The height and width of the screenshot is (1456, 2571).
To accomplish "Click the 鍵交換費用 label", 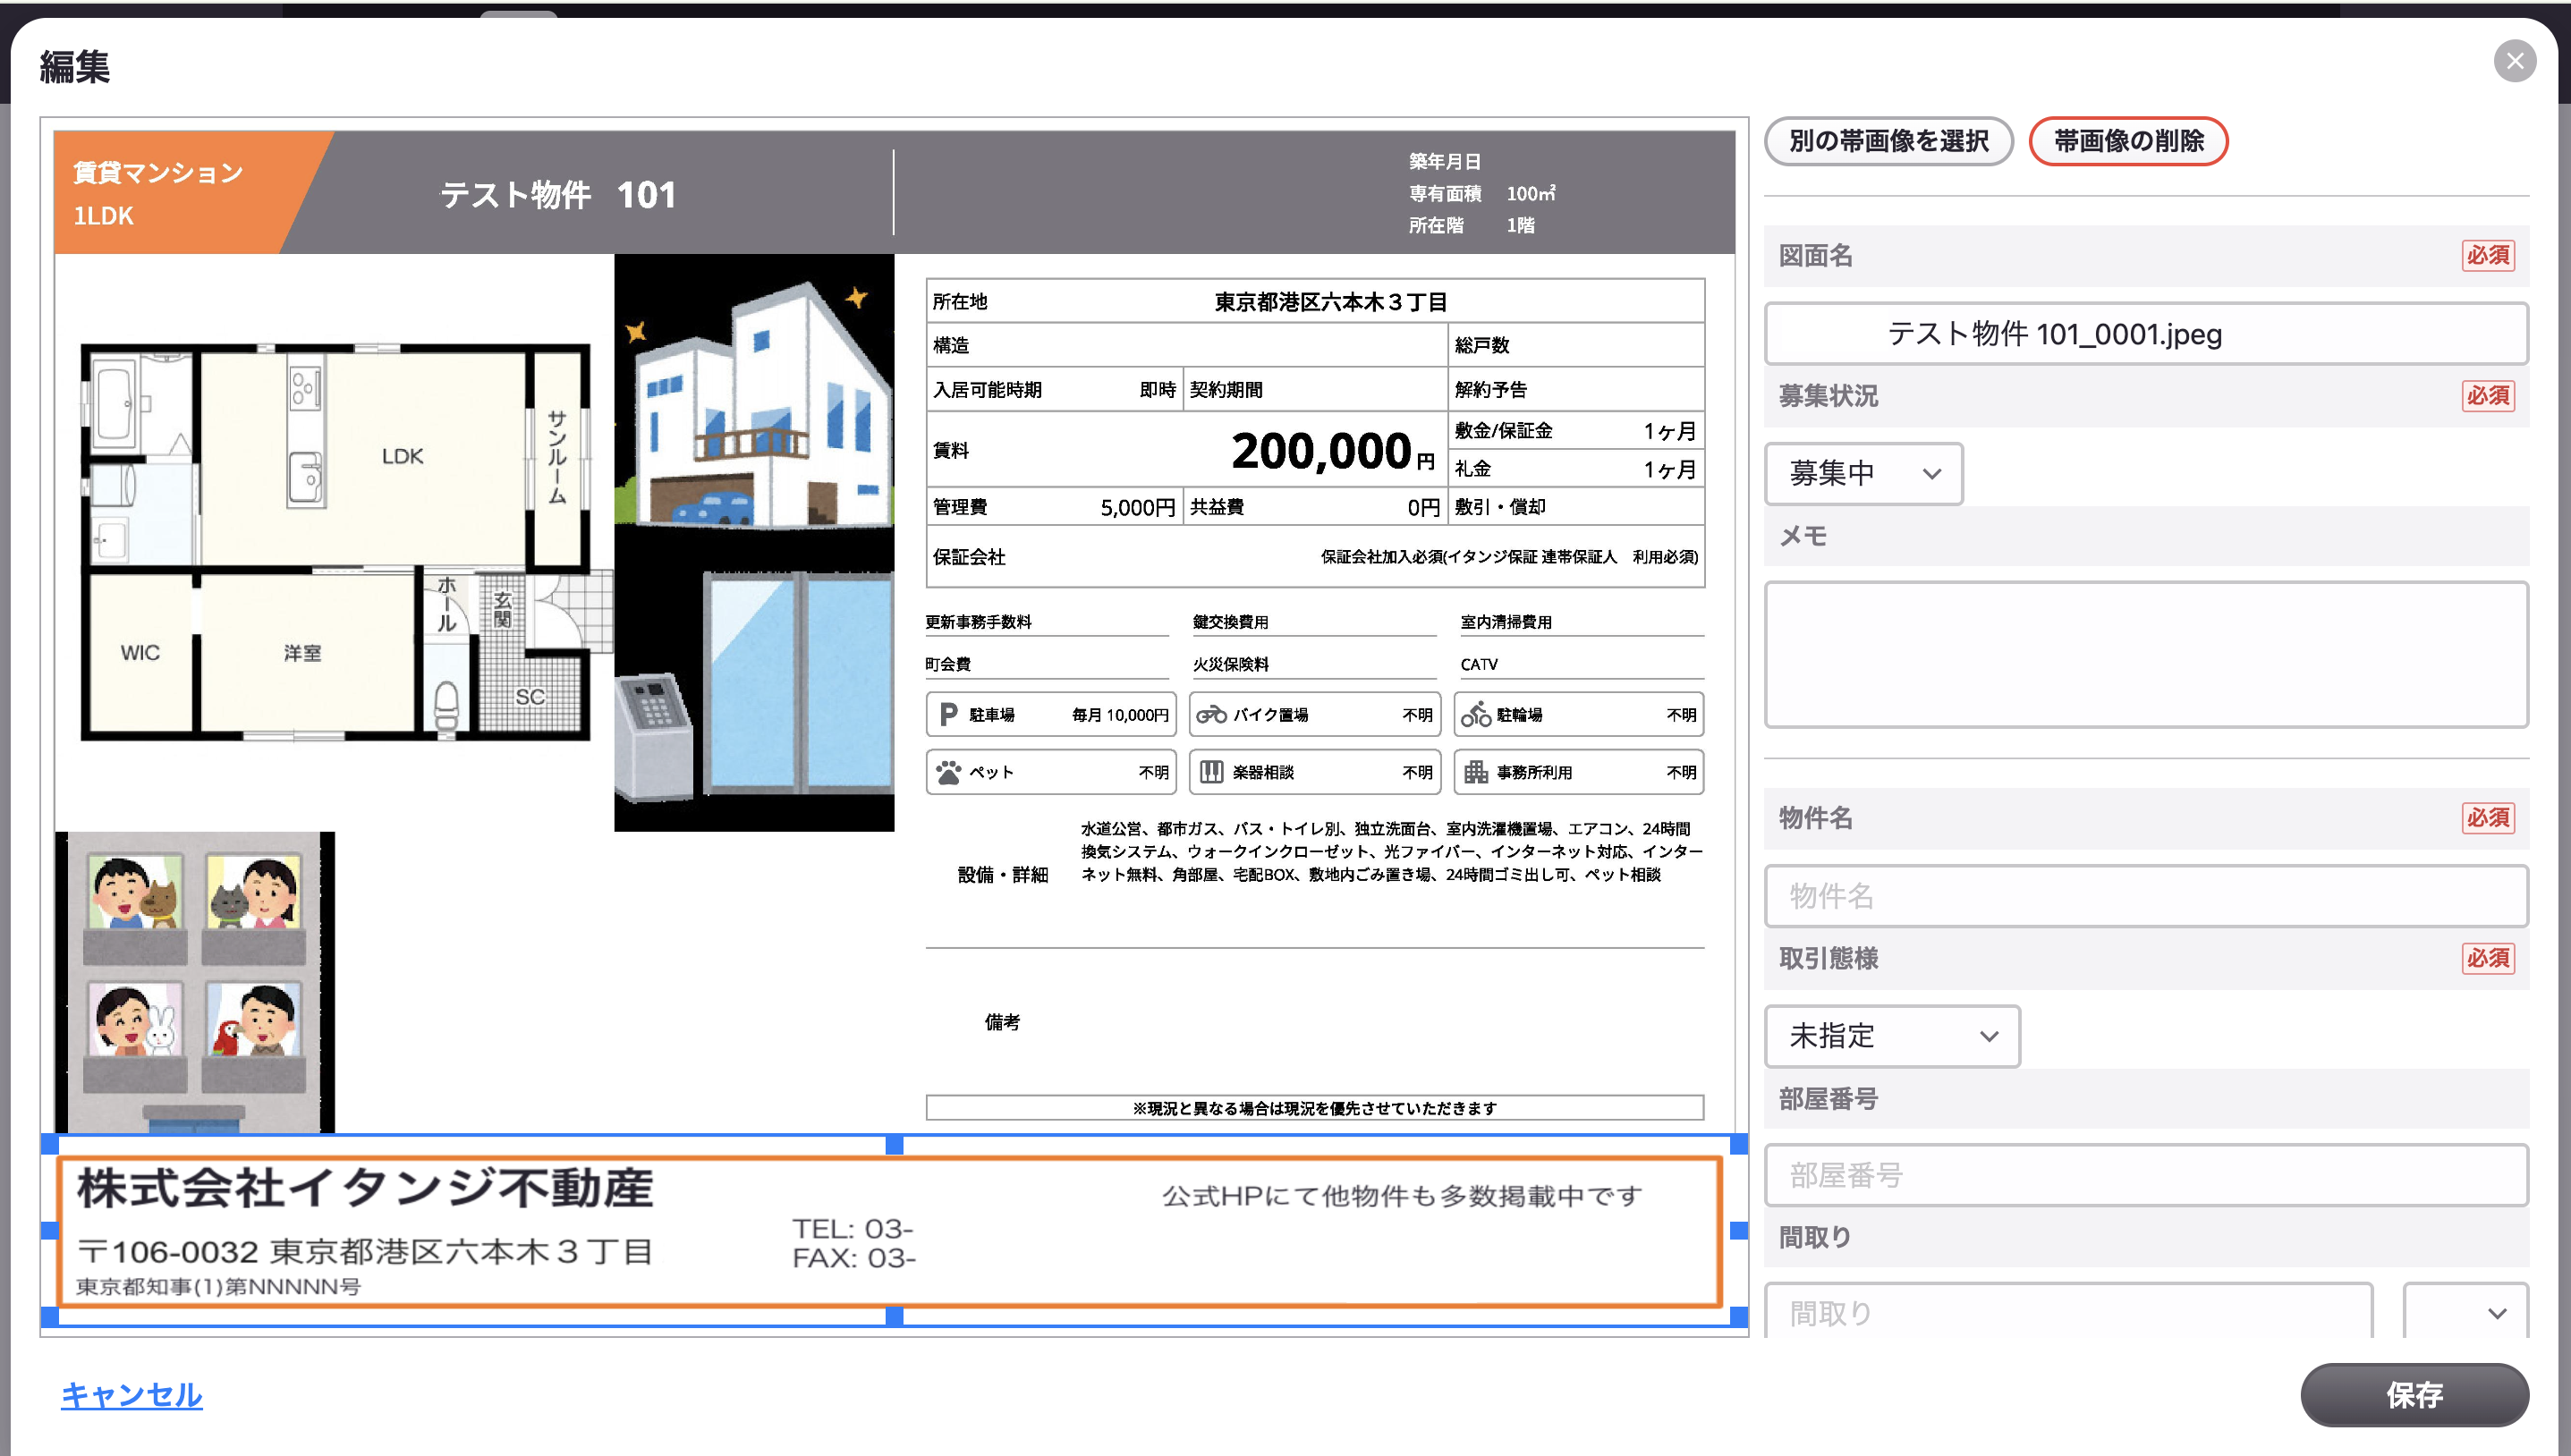I will 1230,622.
